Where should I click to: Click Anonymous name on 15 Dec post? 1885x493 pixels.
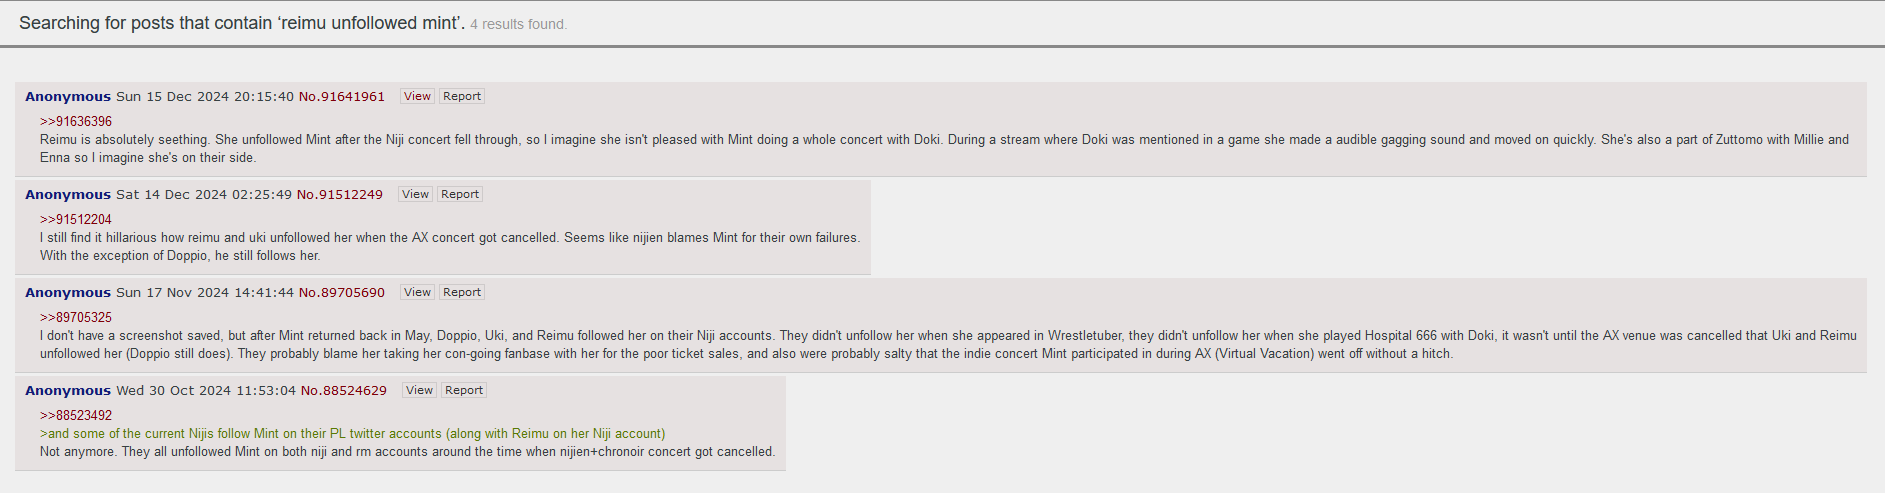point(68,96)
